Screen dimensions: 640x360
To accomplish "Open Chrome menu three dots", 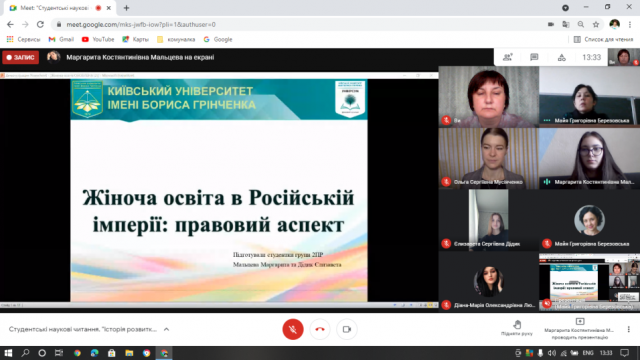I will point(630,24).
